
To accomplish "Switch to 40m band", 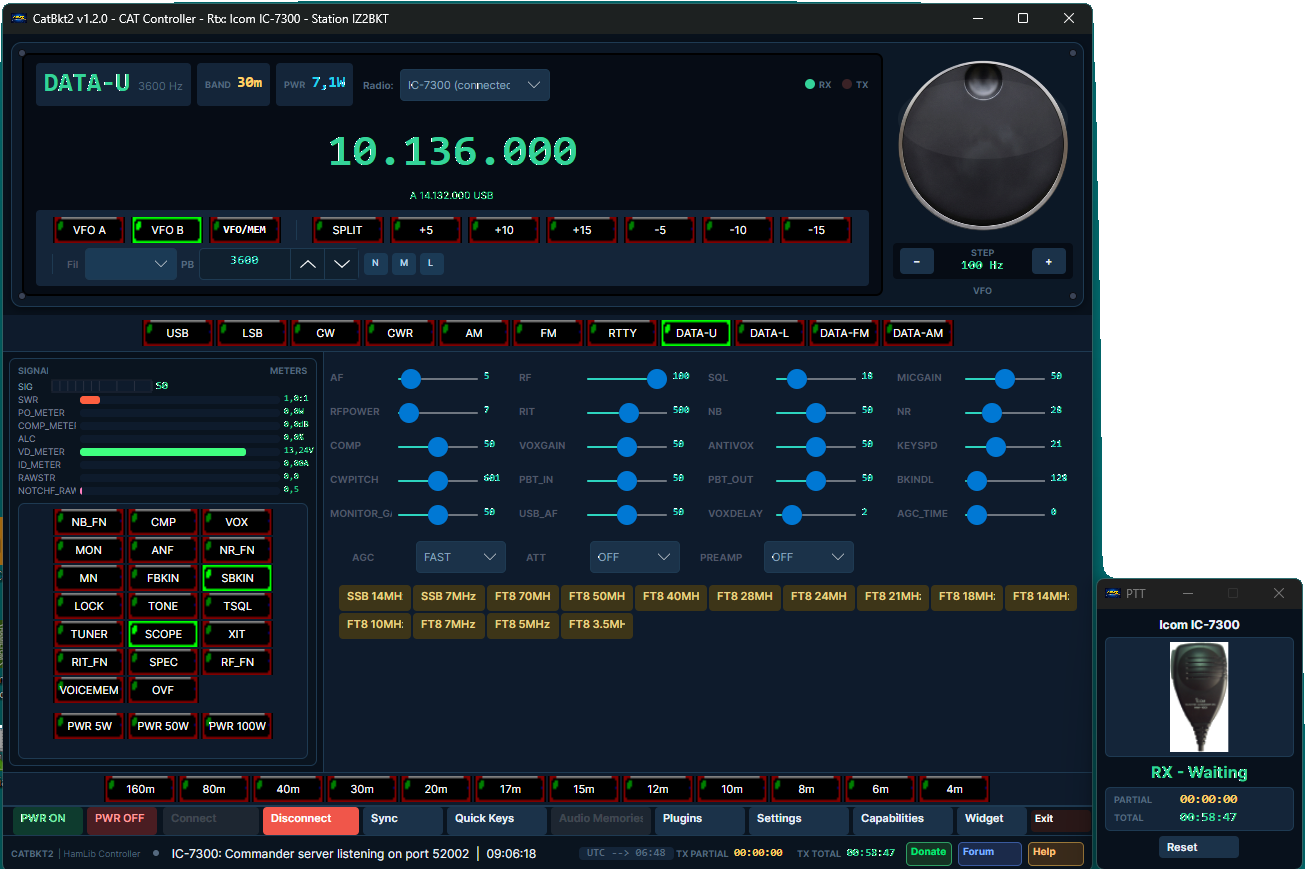I will coord(288,789).
